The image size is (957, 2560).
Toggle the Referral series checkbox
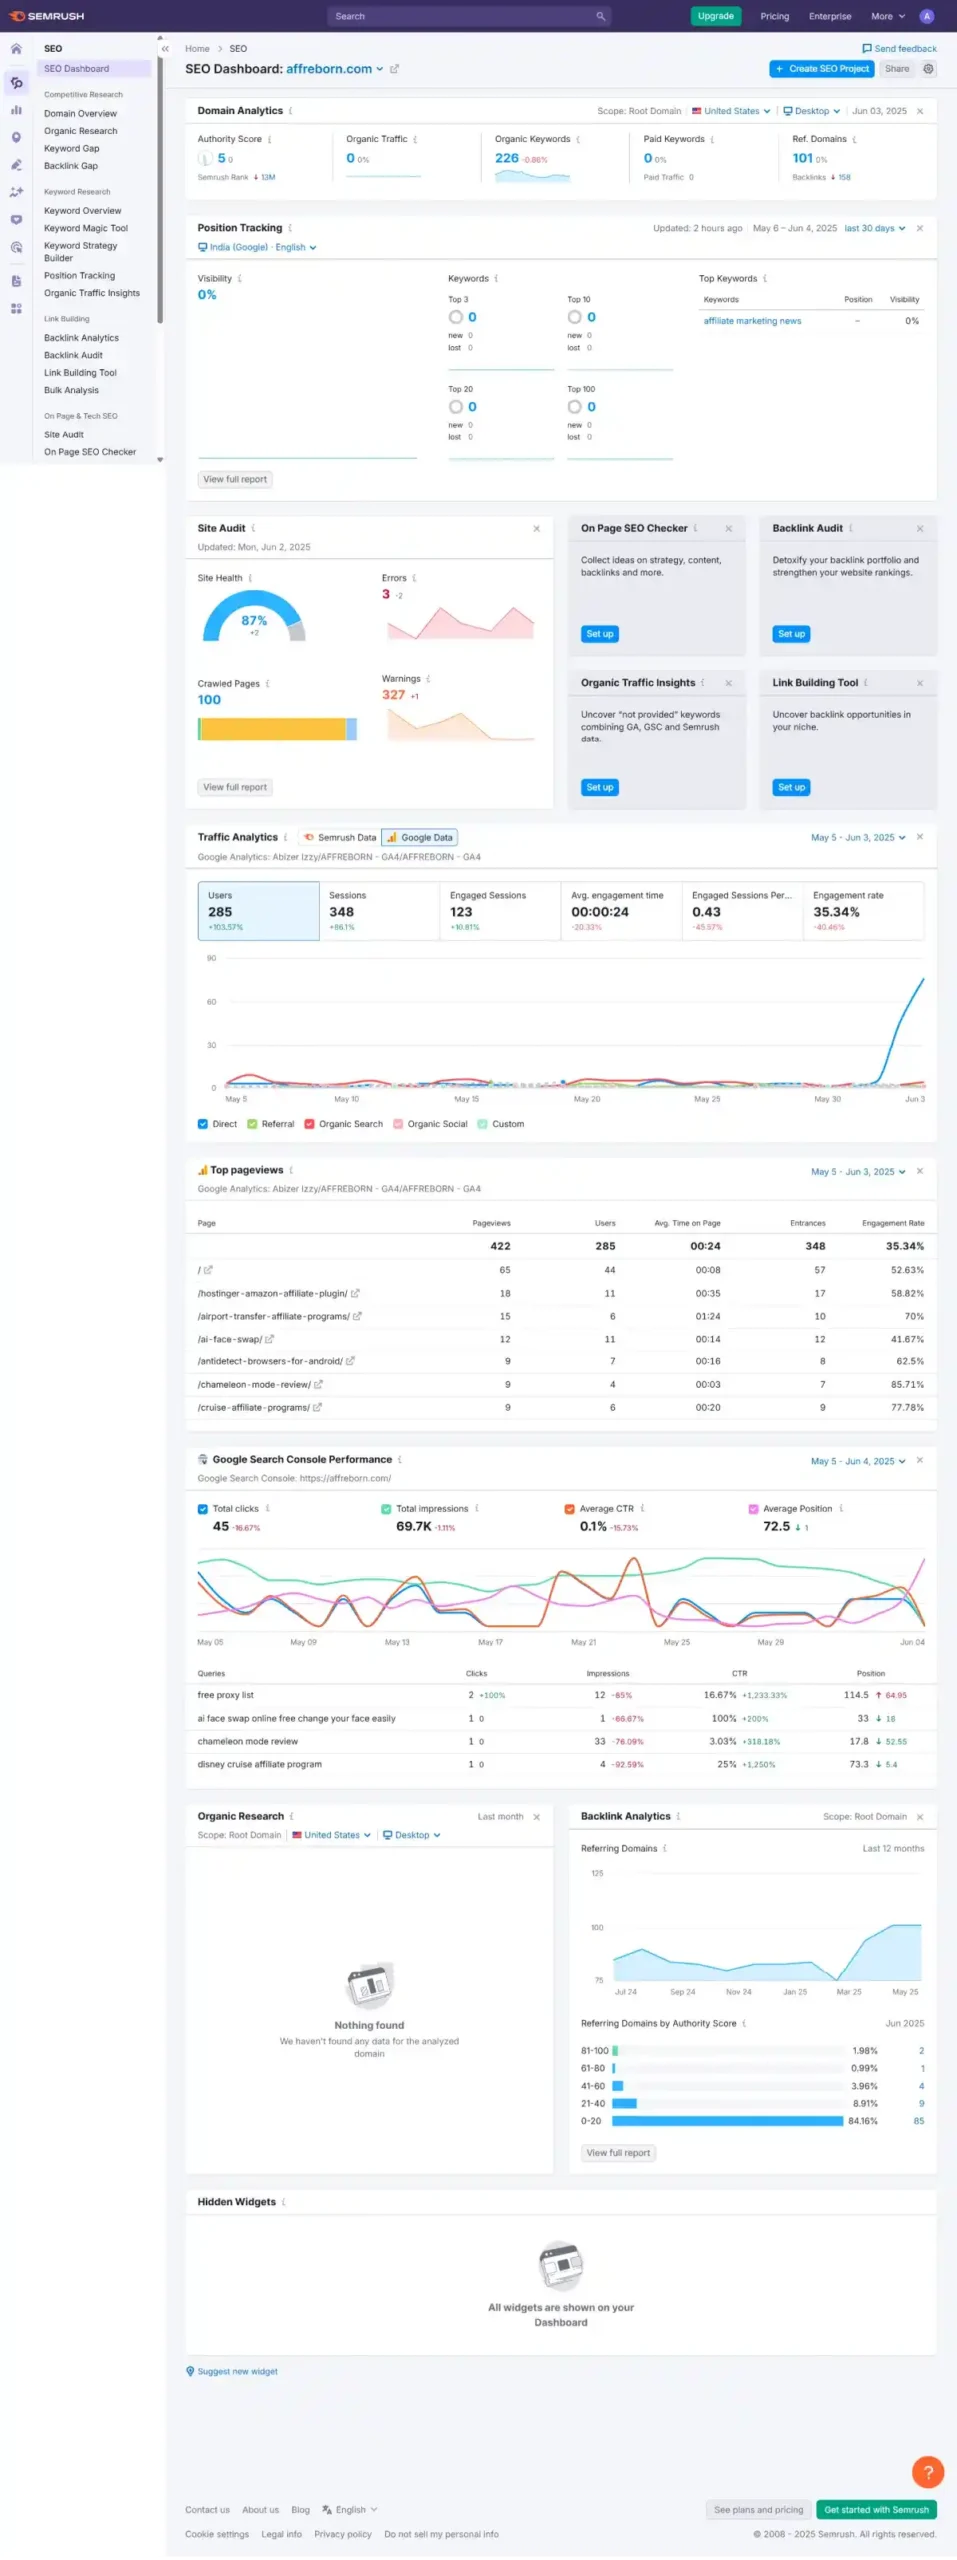click(x=252, y=1124)
